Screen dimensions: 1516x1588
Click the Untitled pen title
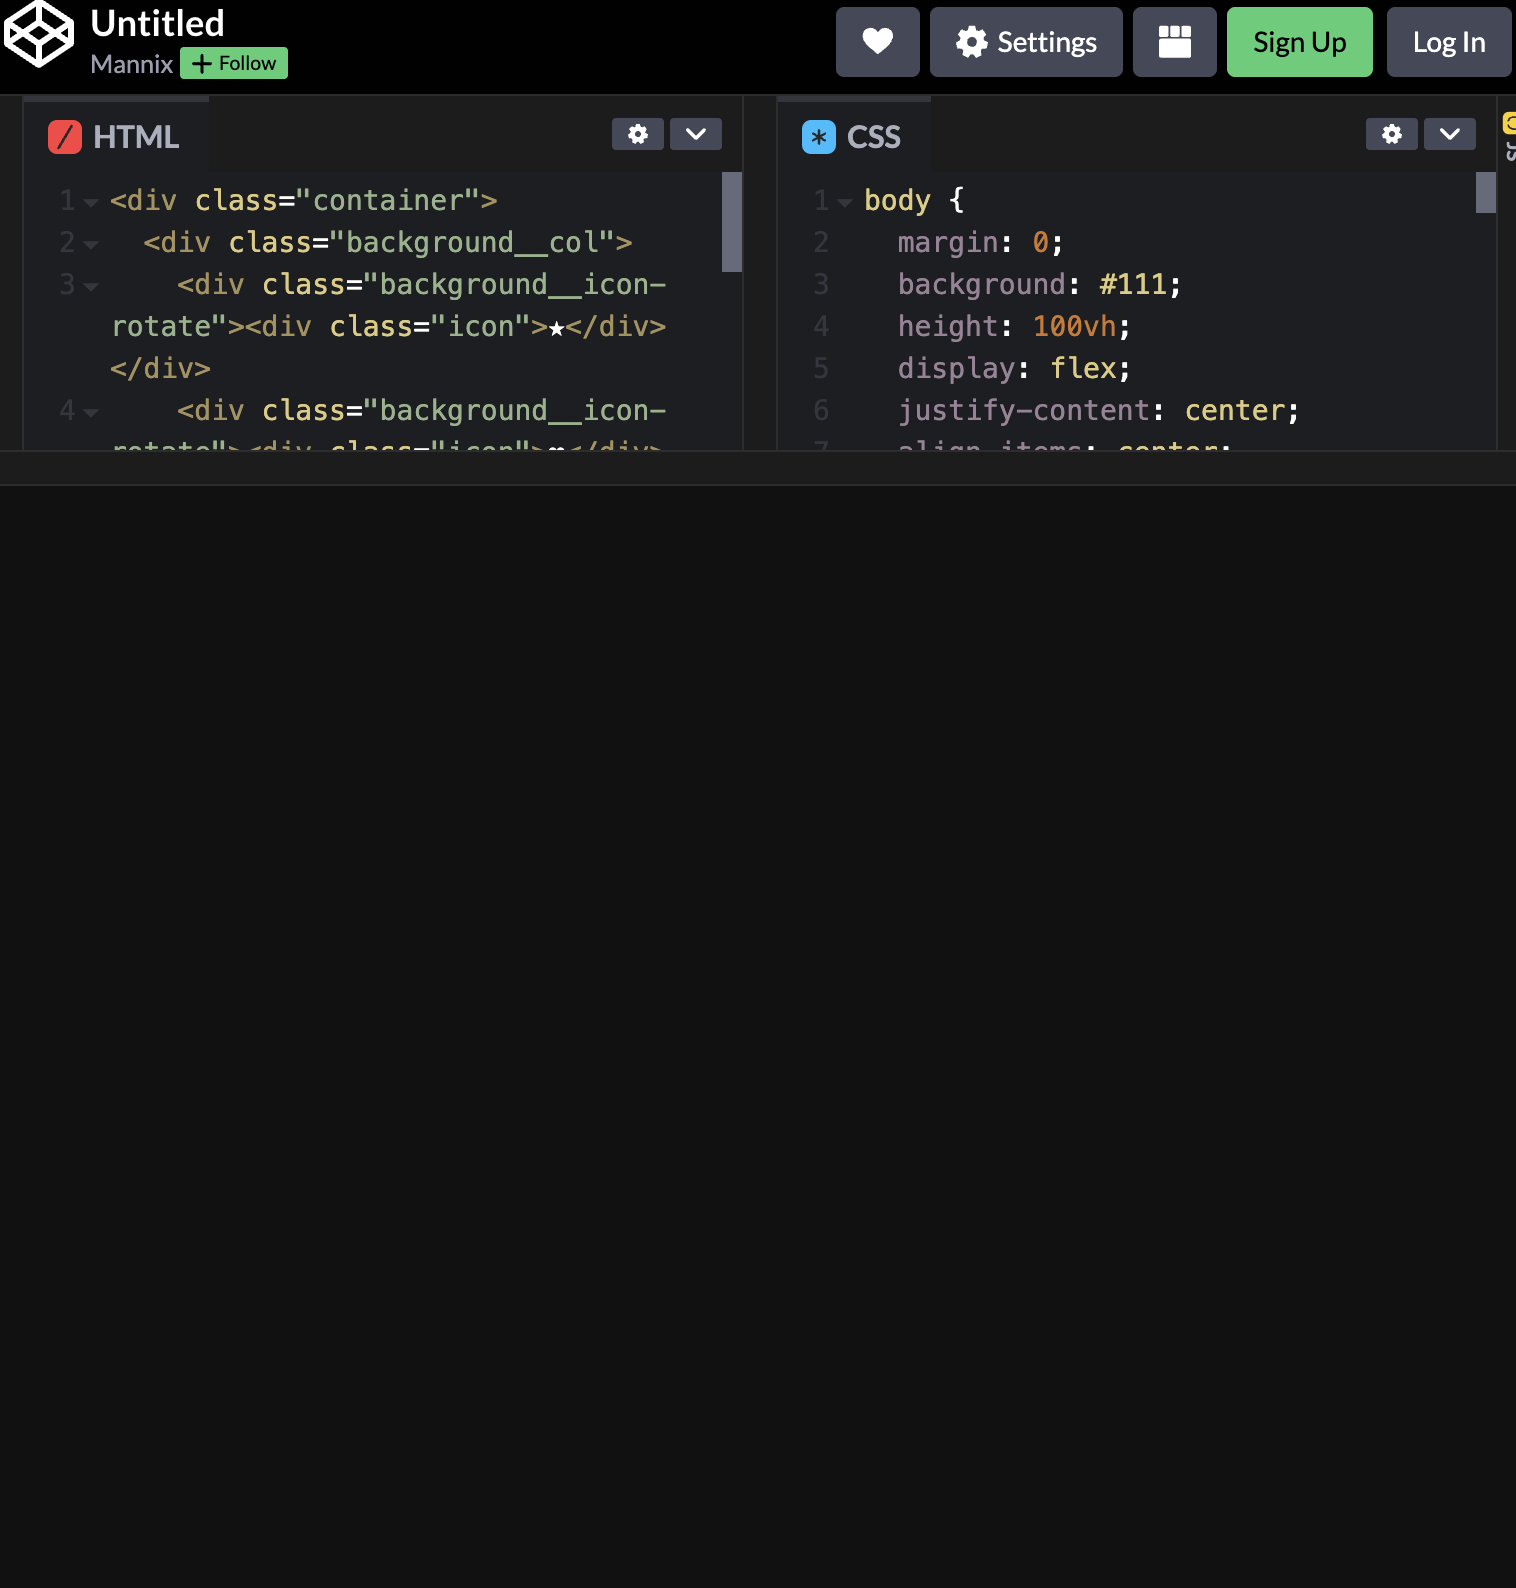[158, 23]
